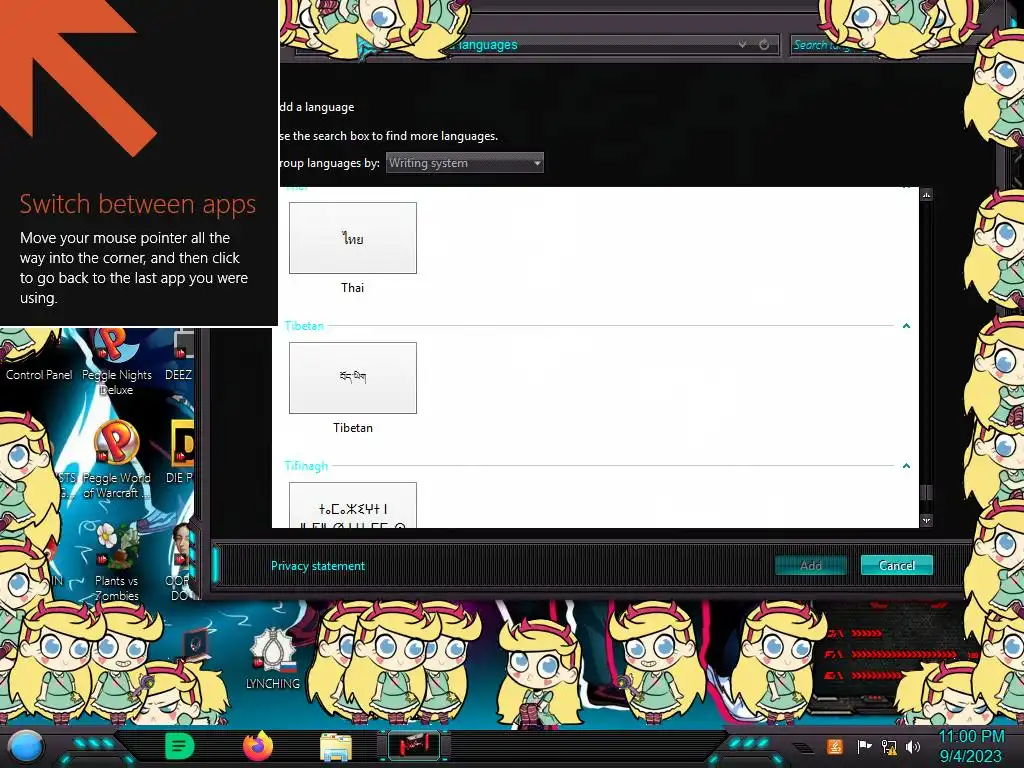Click the Tibetan group header text
The image size is (1024, 768).
(x=304, y=325)
